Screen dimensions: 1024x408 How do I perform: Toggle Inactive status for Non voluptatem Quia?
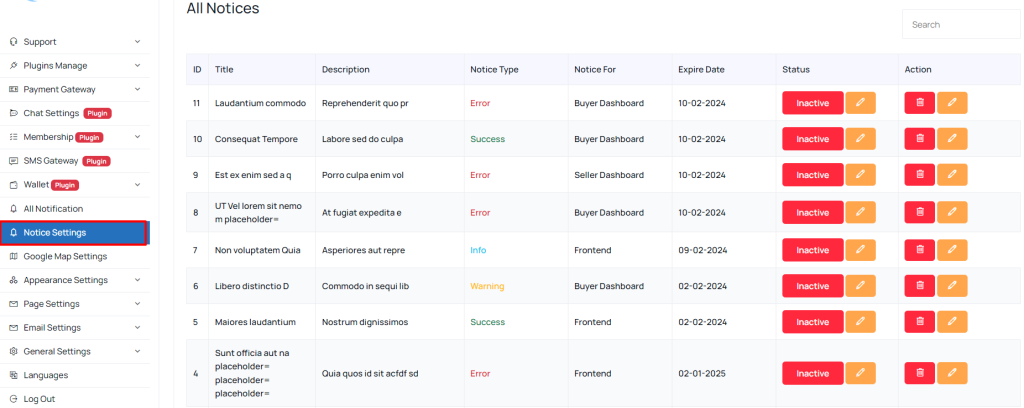coord(812,249)
